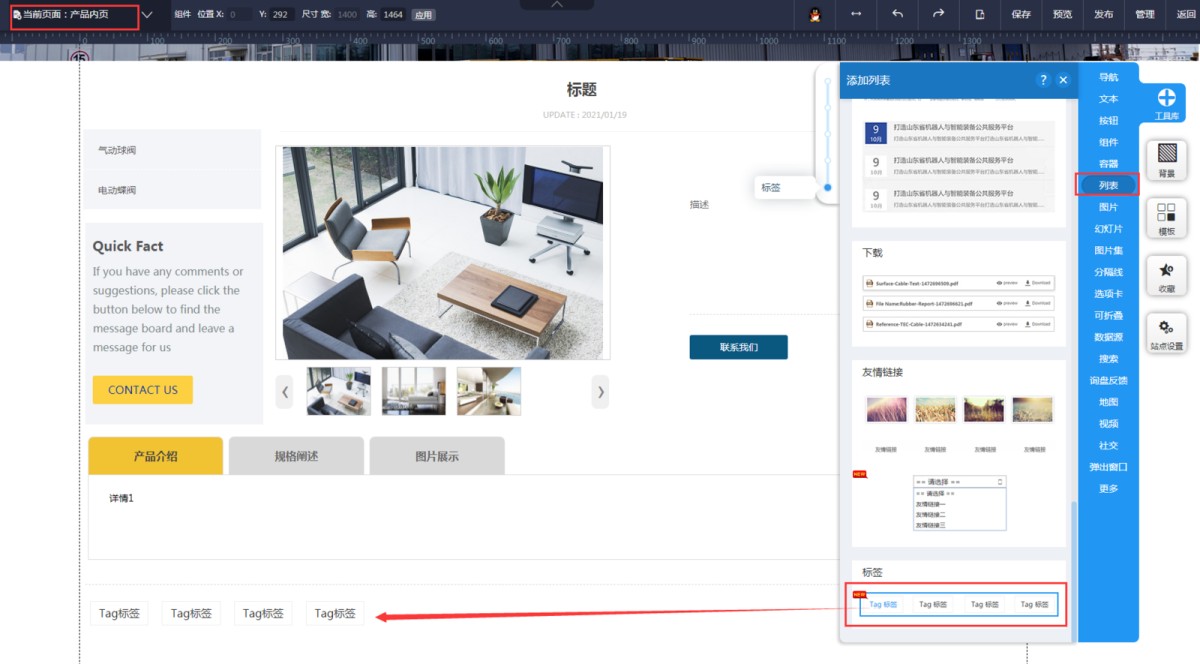1200x664 pixels.
Task: Click the Y position input field
Action: (280, 15)
